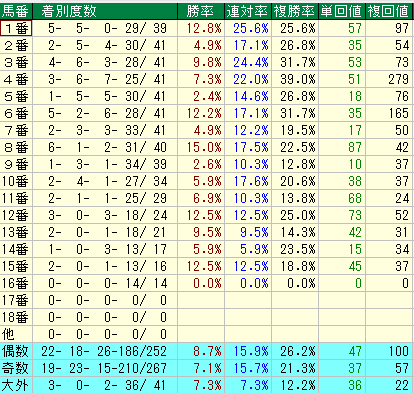
Task: Click the 馬番 column header
Action: coord(16,11)
